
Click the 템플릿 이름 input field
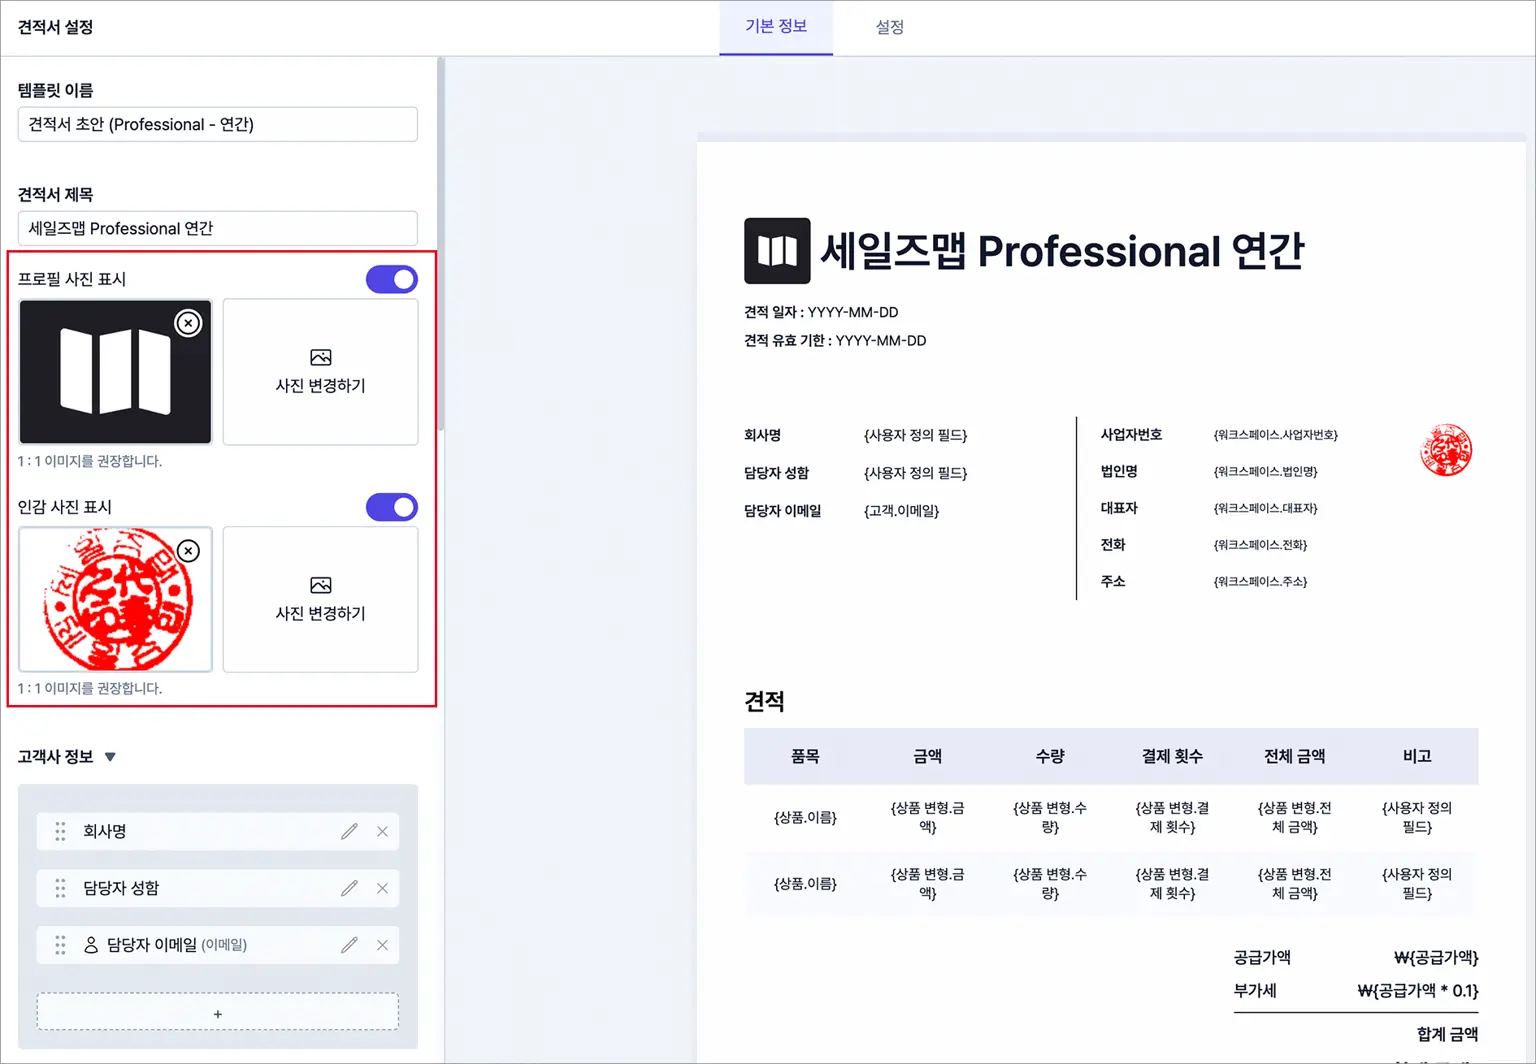pyautogui.click(x=218, y=124)
